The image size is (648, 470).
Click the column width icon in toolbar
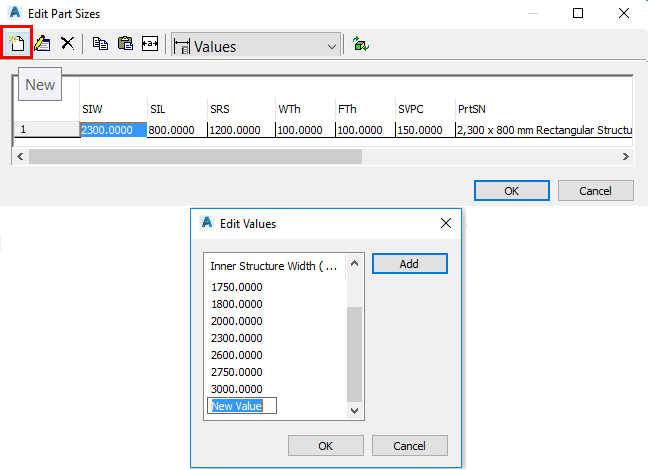(150, 43)
